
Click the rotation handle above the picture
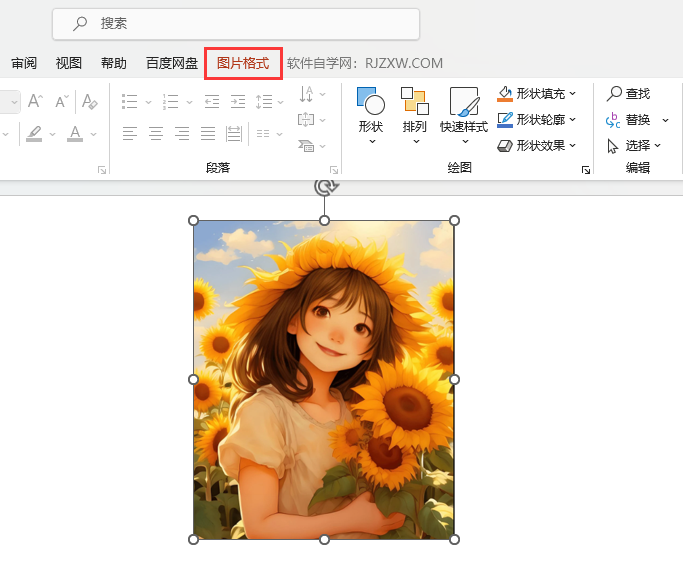(326, 186)
